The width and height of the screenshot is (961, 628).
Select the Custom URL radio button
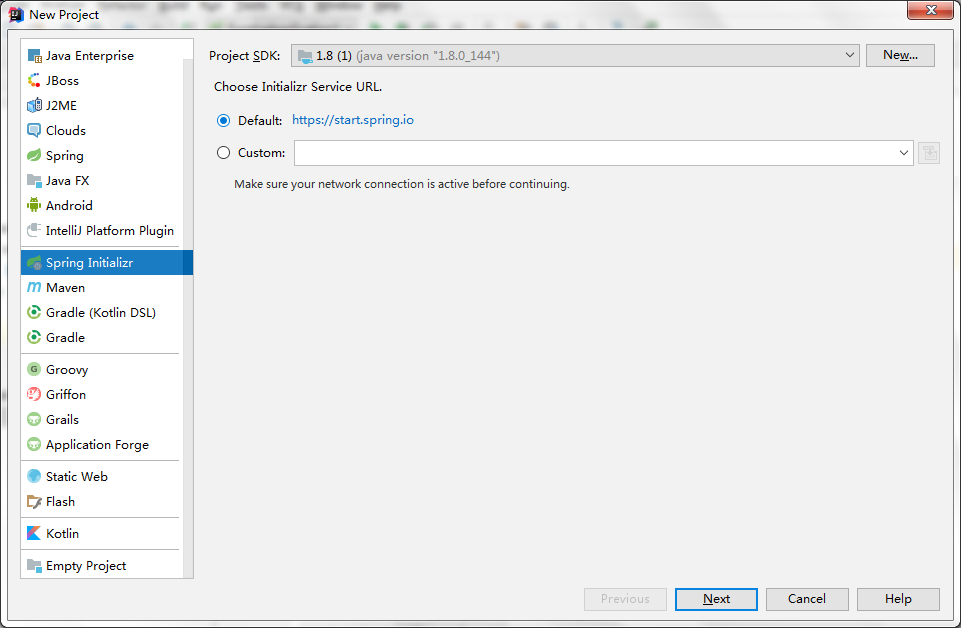pyautogui.click(x=224, y=153)
